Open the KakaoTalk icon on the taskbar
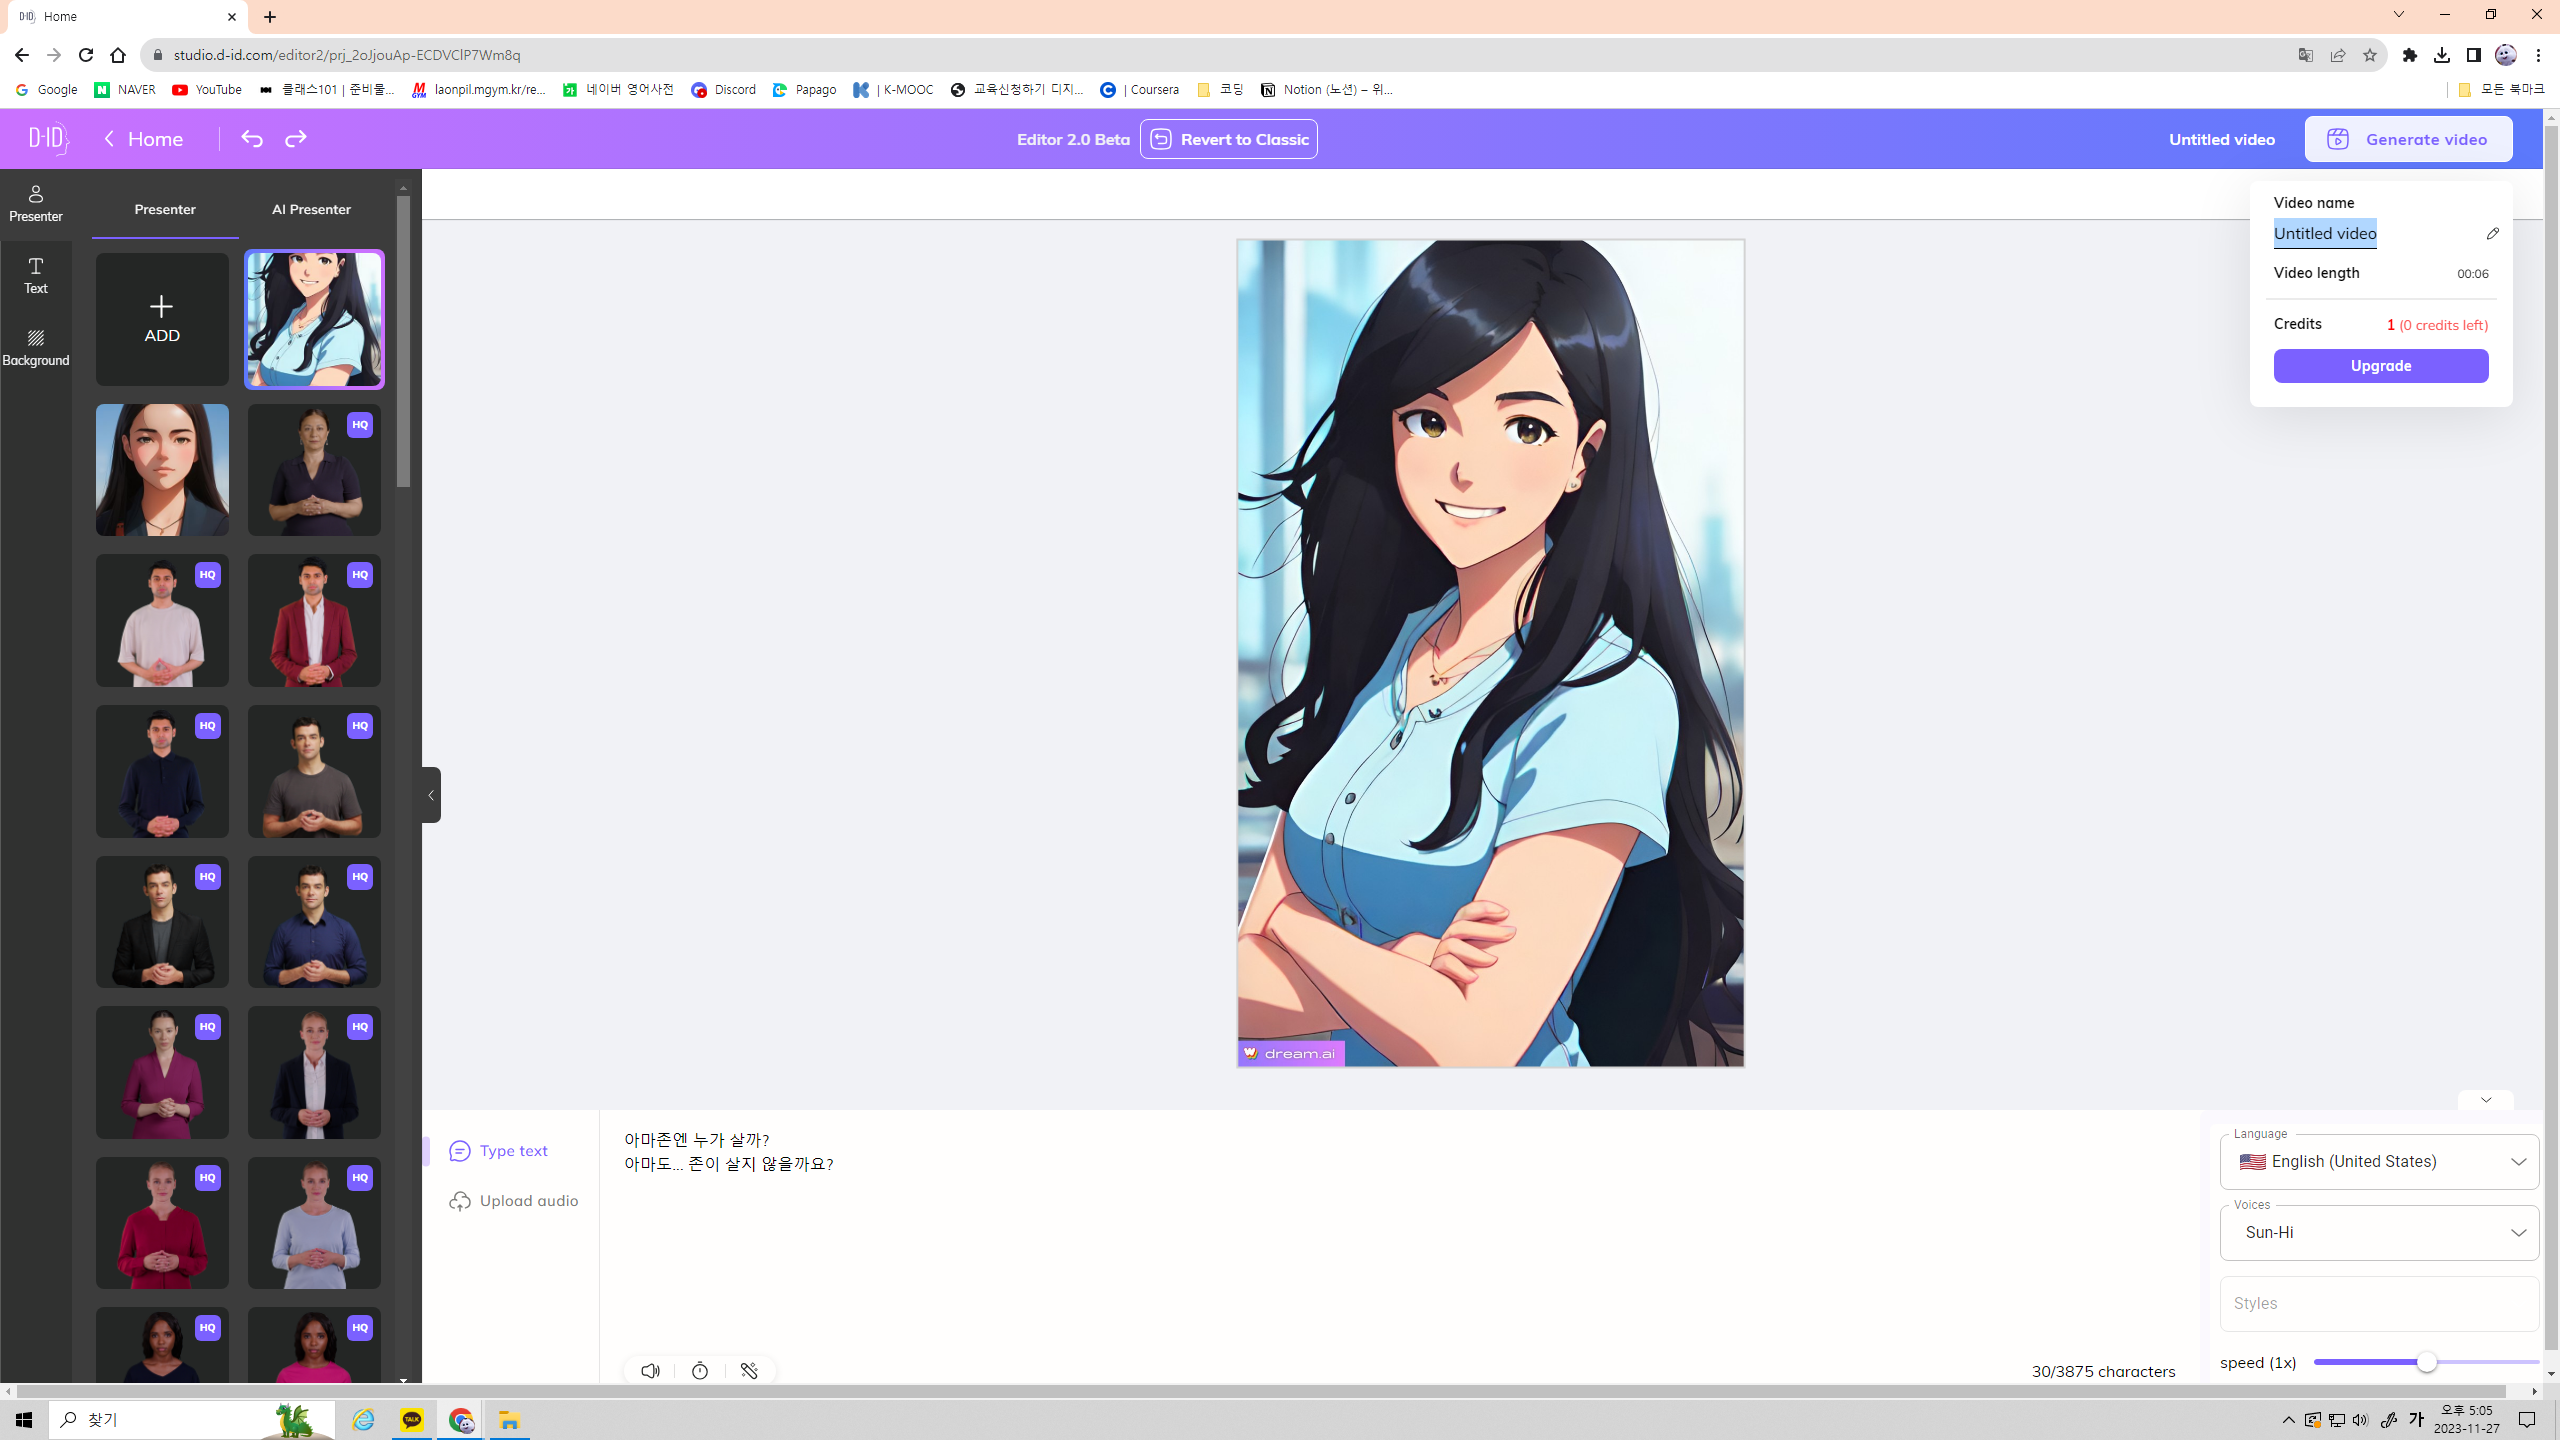The height and width of the screenshot is (1440, 2560). 412,1420
